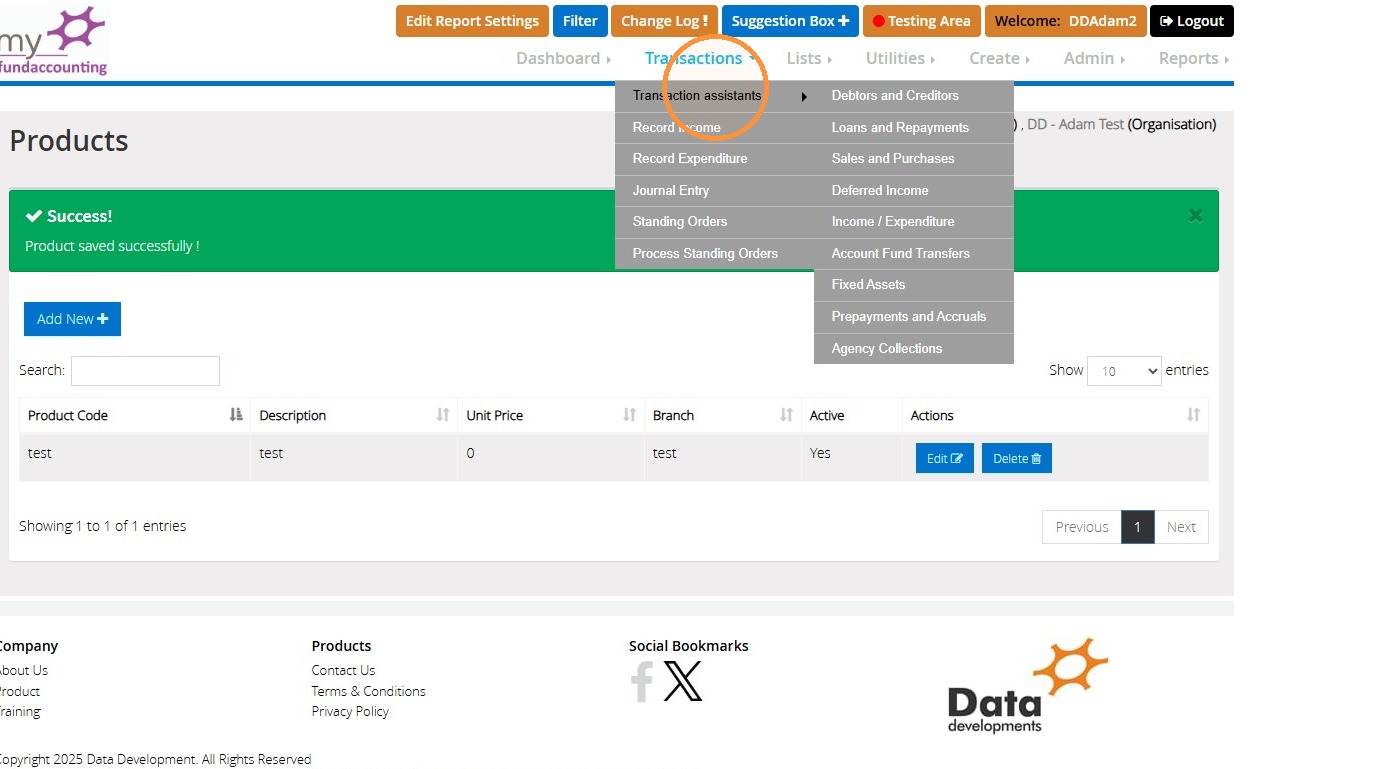Image resolution: width=1377 pixels, height=769 pixels.
Task: Choose Agency Collections assistant
Action: tap(914, 348)
